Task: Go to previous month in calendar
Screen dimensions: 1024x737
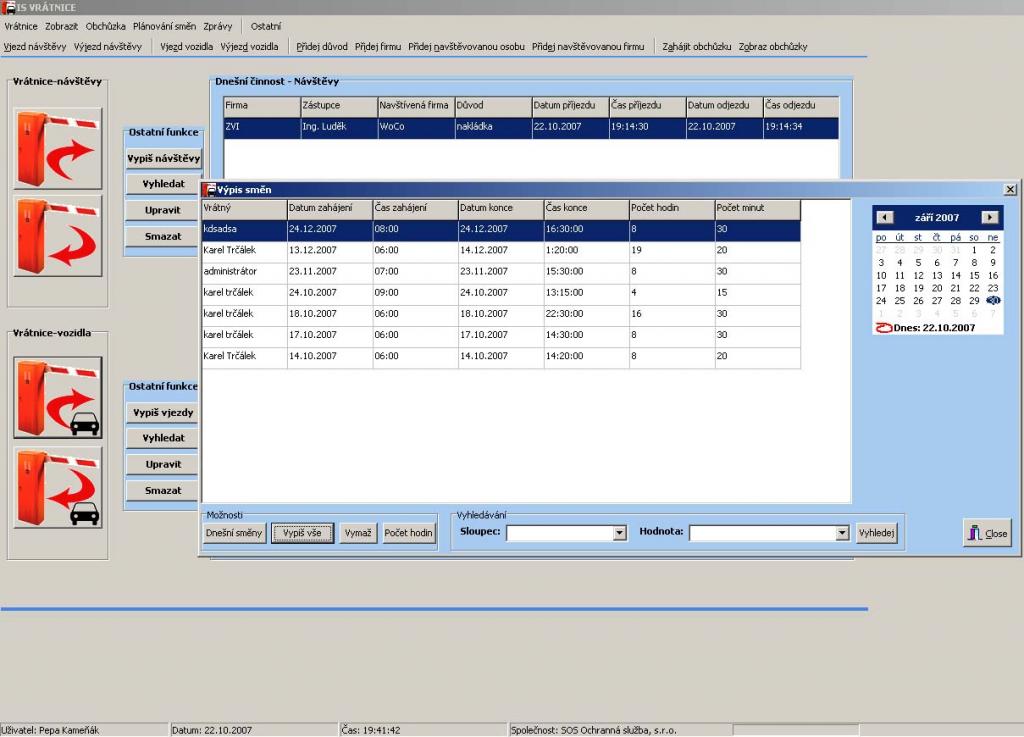Action: (884, 217)
